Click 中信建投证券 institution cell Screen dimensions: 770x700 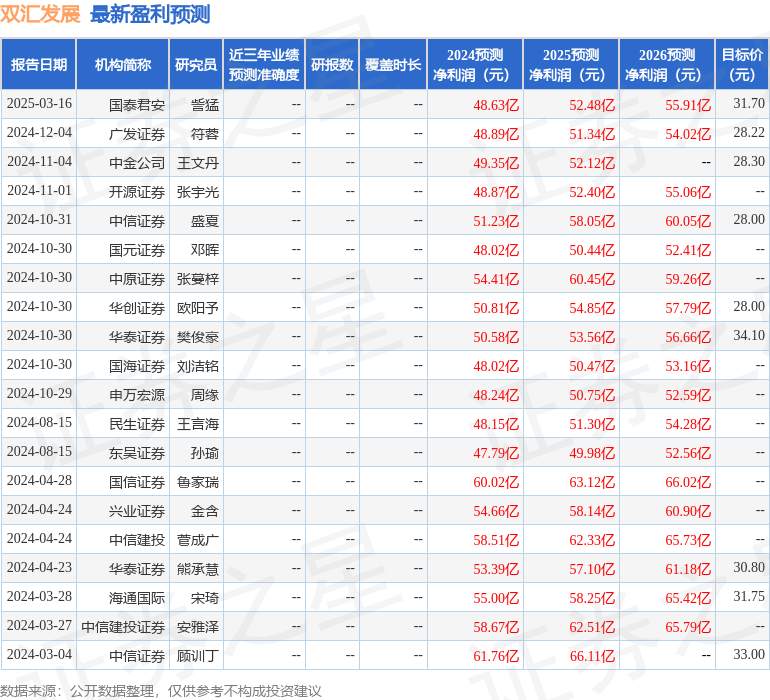123,627
